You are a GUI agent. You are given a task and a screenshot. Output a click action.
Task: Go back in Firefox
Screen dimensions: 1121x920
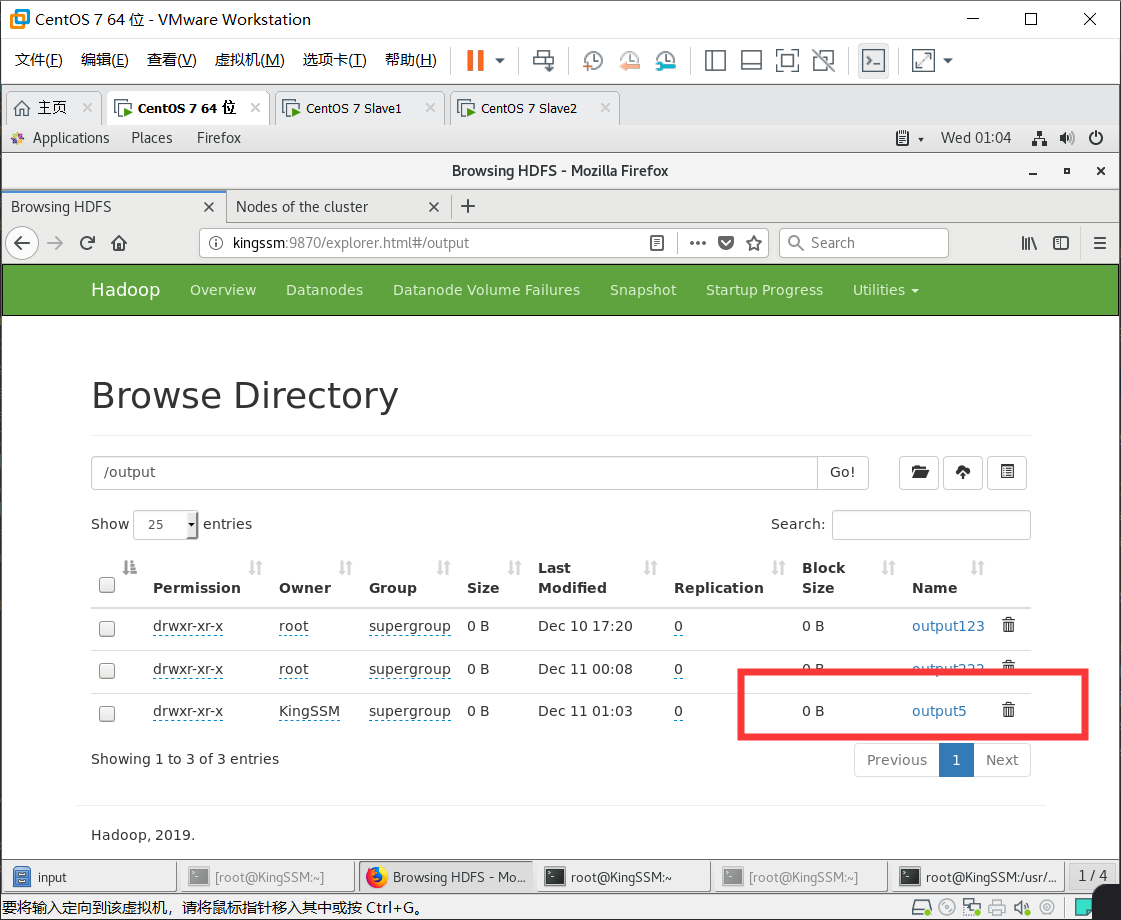(x=22, y=243)
